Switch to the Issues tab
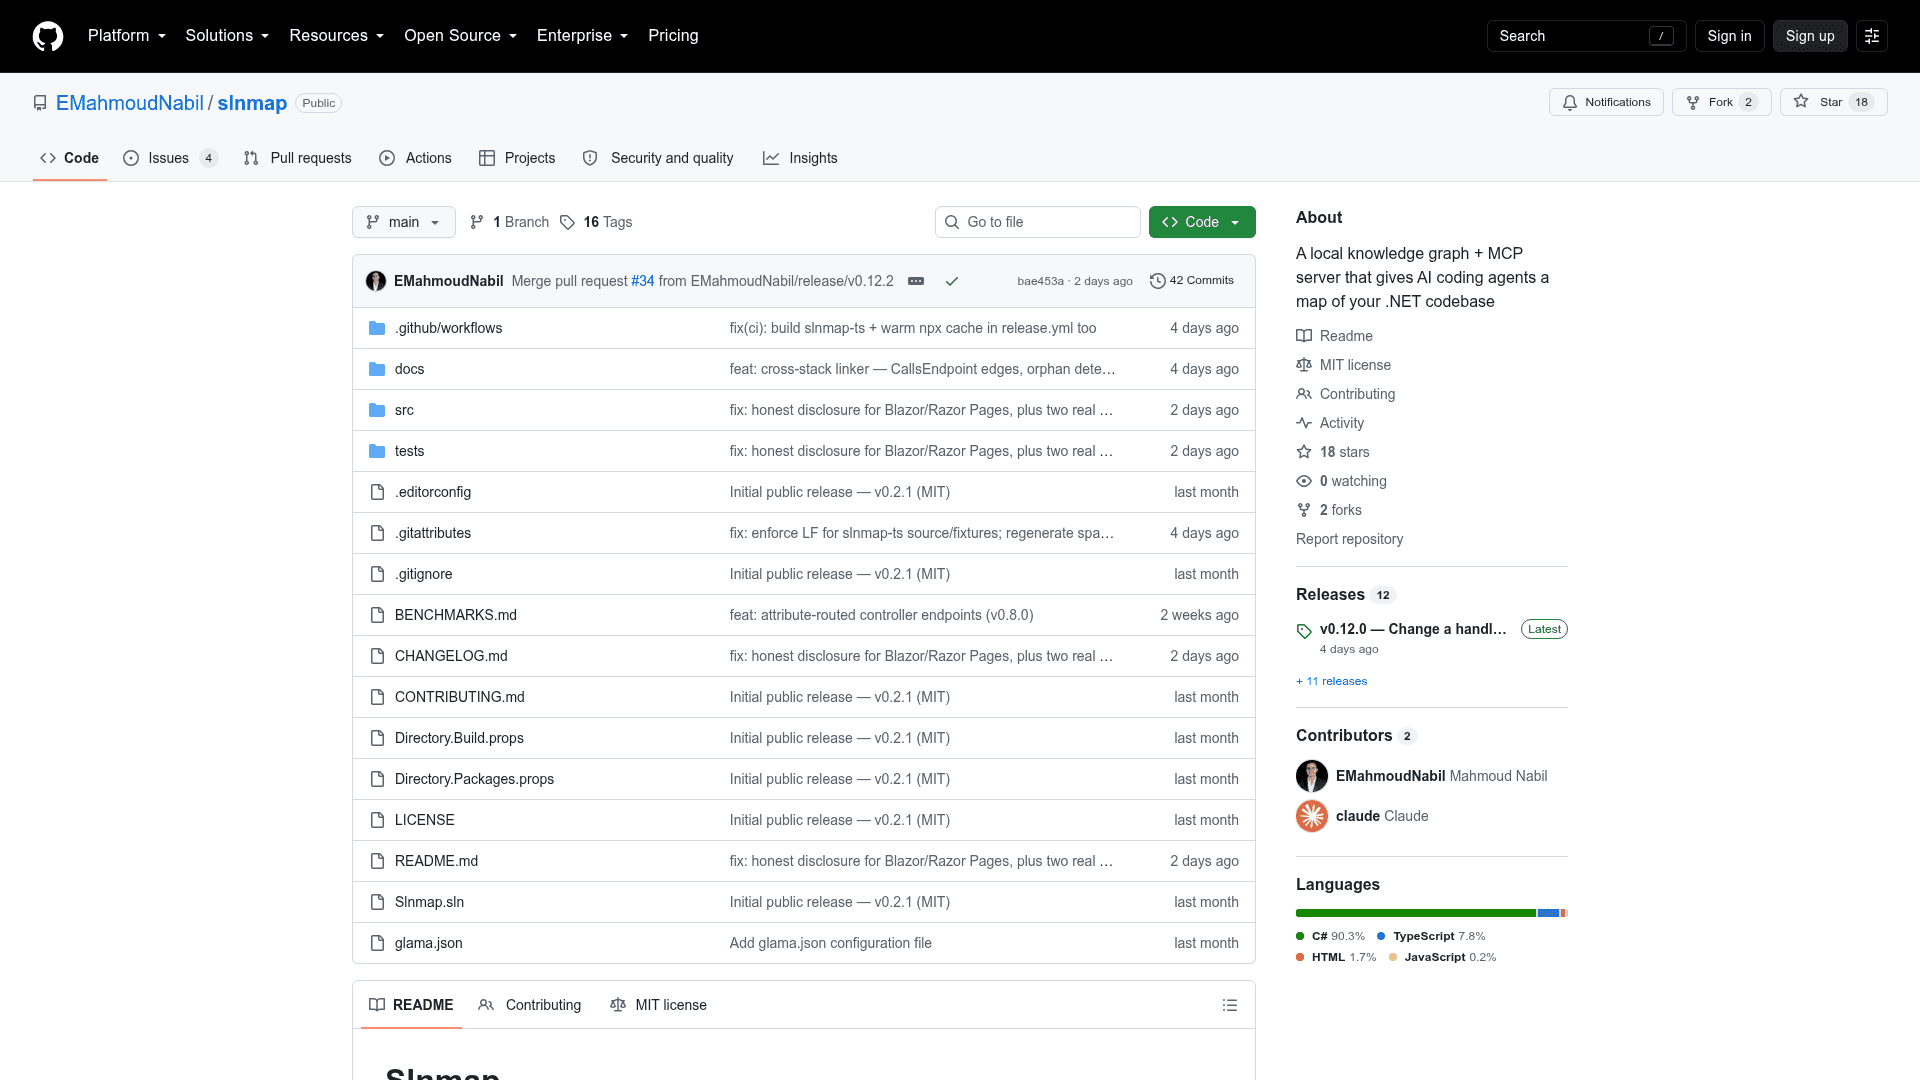Viewport: 1920px width, 1080px height. pos(170,158)
